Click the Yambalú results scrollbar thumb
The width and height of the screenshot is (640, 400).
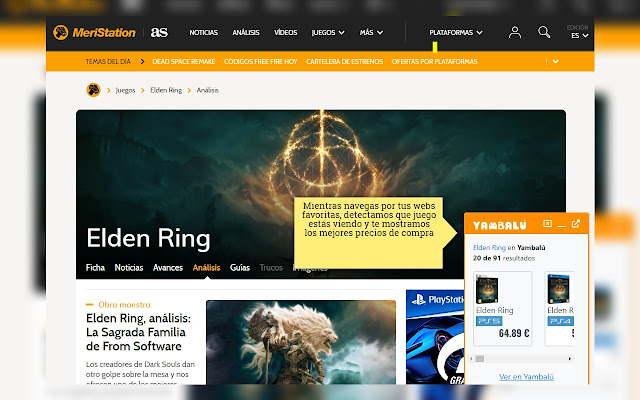pyautogui.click(x=480, y=359)
